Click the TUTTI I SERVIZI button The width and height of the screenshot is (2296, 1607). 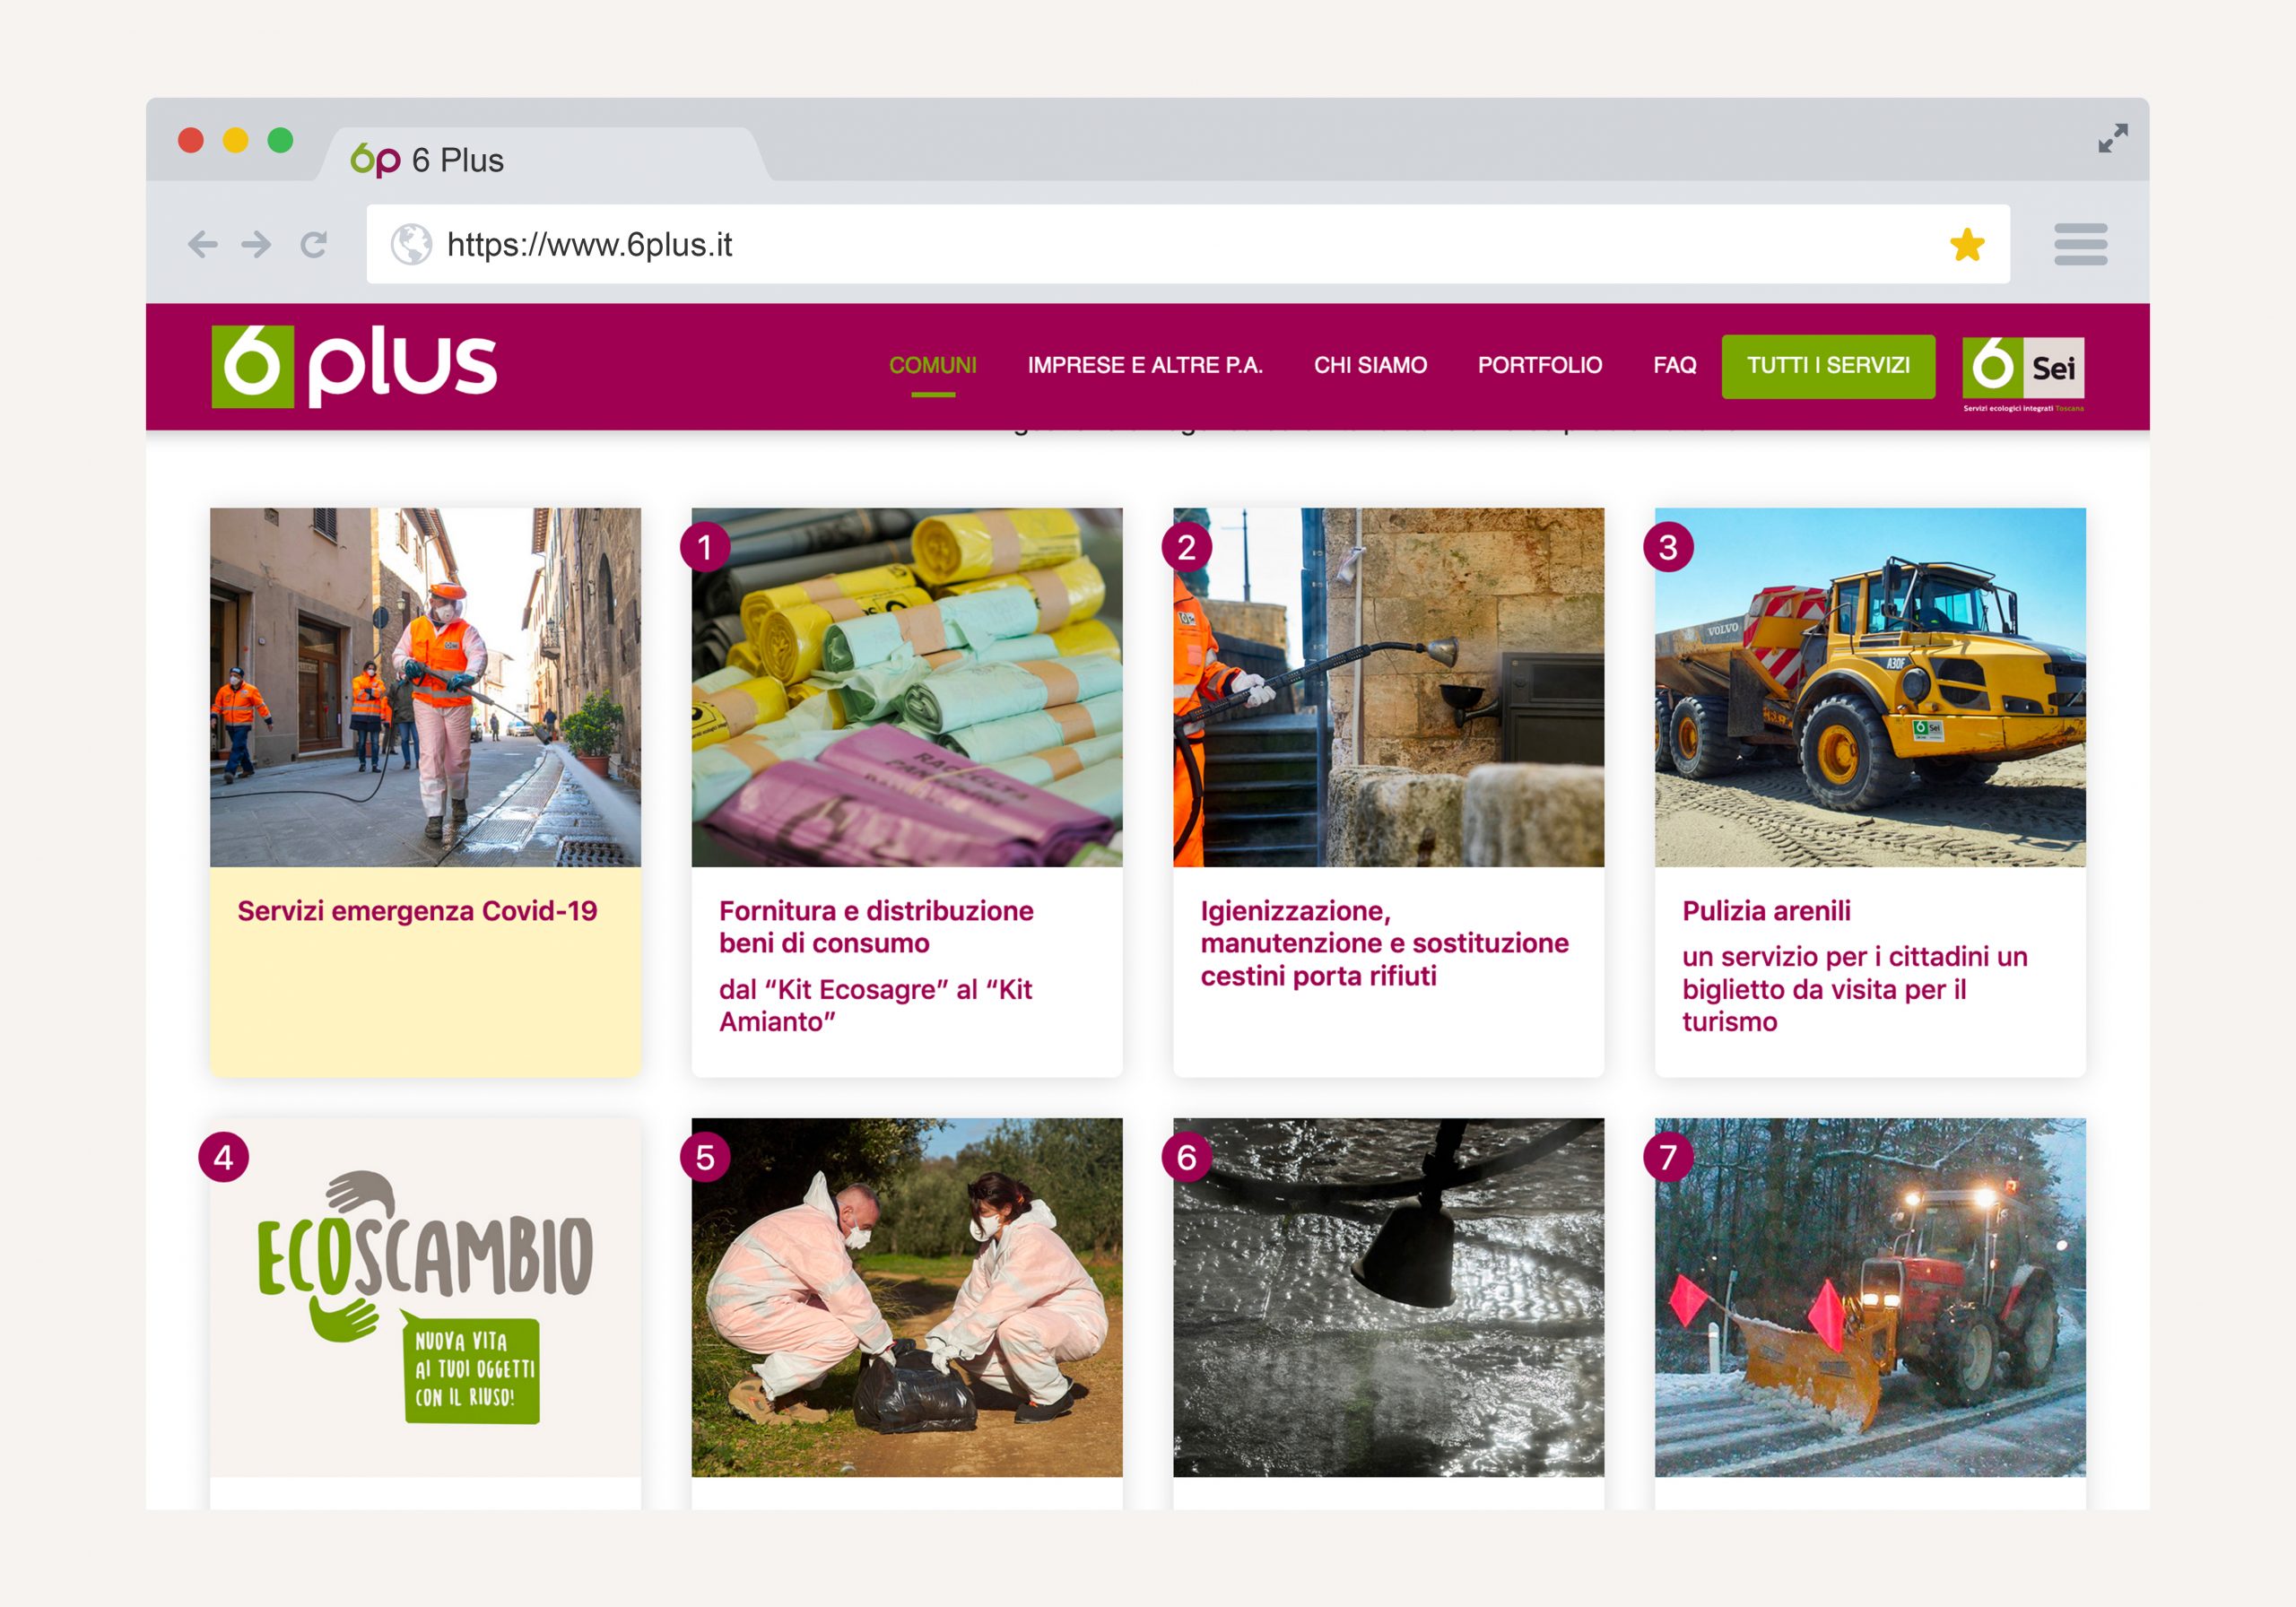[x=1828, y=366]
